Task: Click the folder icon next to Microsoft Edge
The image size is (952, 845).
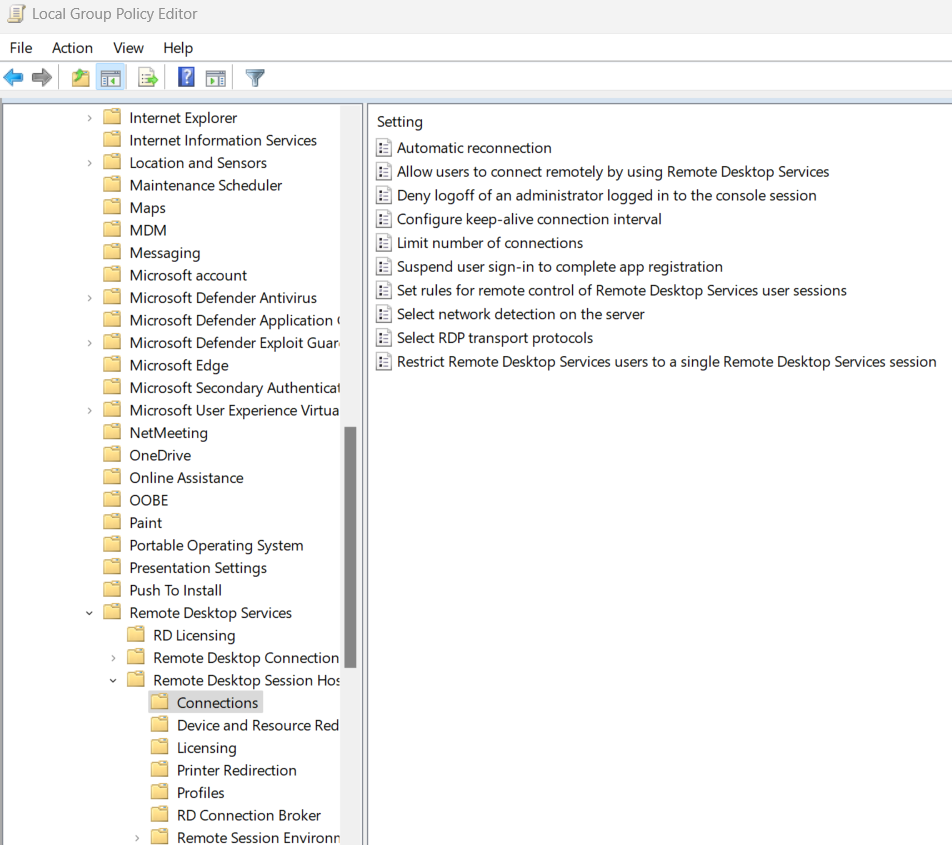Action: click(112, 365)
